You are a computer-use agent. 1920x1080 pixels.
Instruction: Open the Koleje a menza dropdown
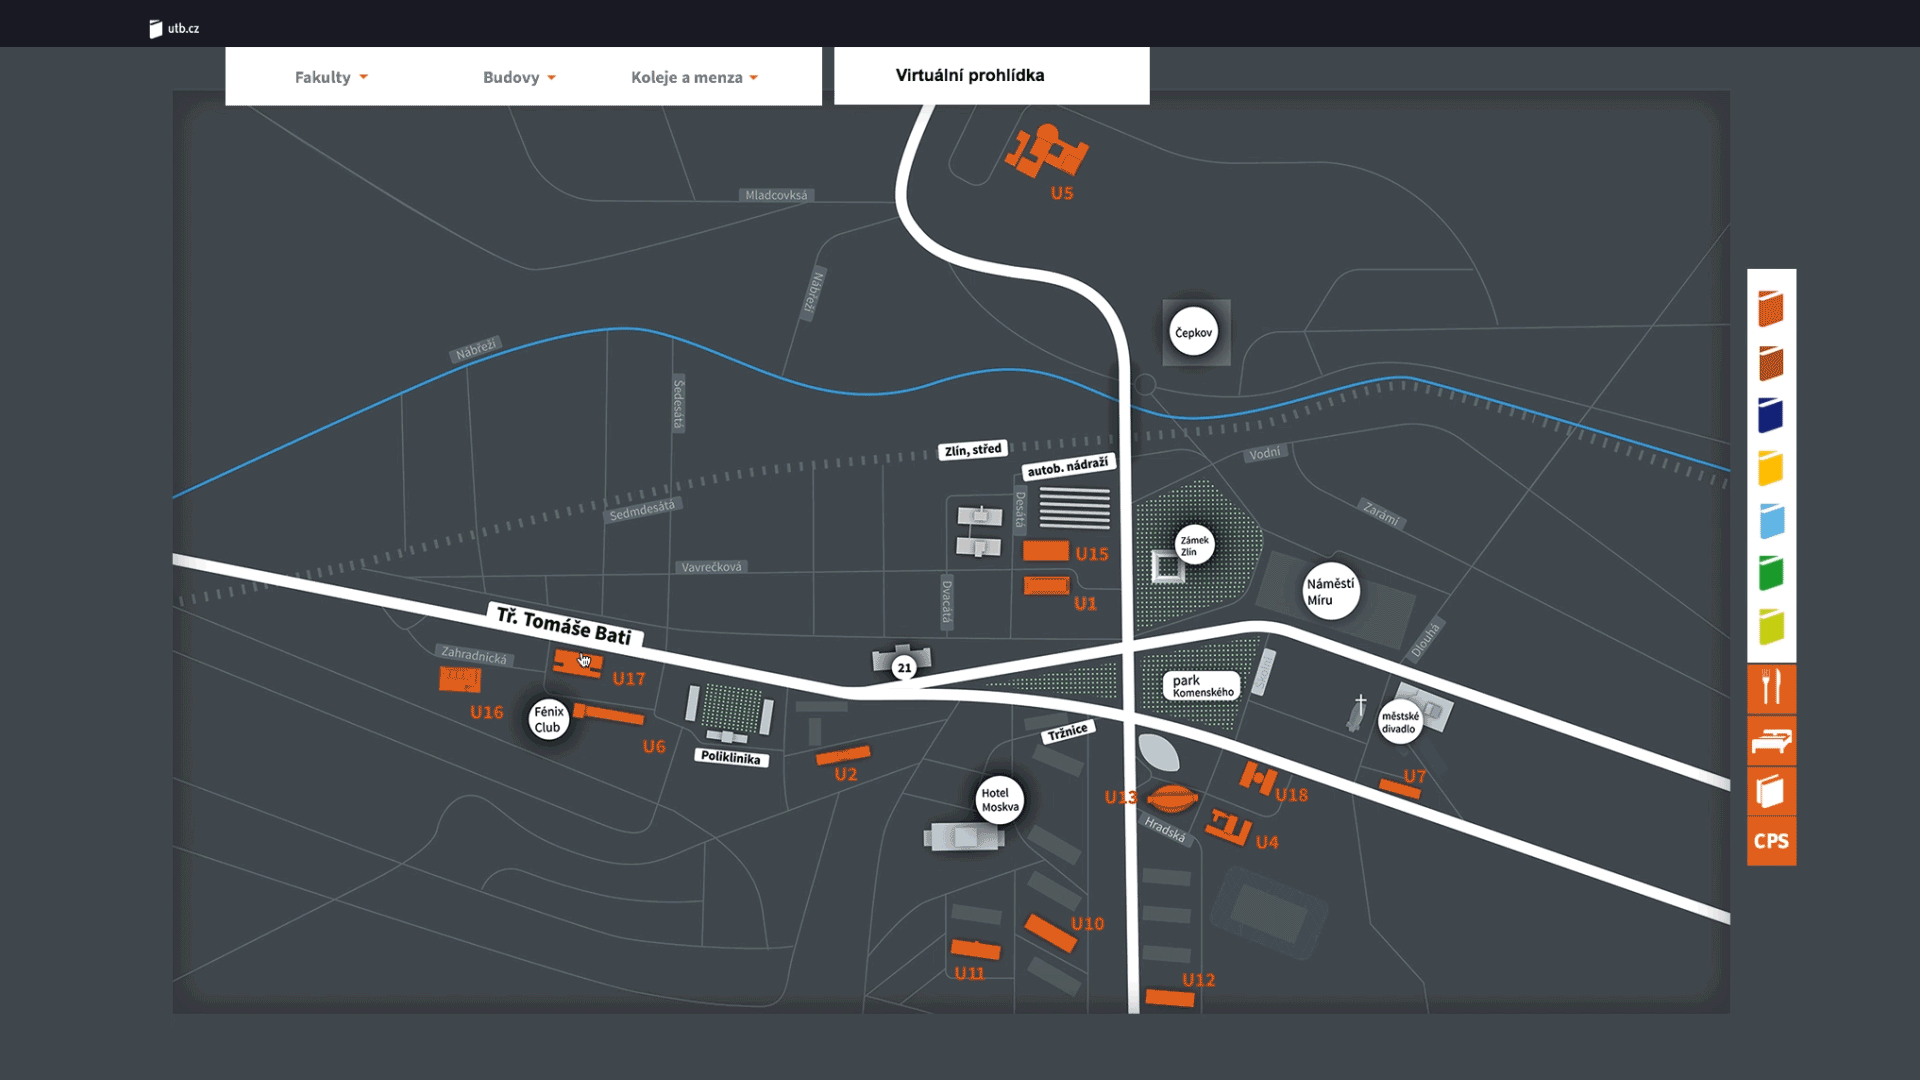pyautogui.click(x=694, y=77)
